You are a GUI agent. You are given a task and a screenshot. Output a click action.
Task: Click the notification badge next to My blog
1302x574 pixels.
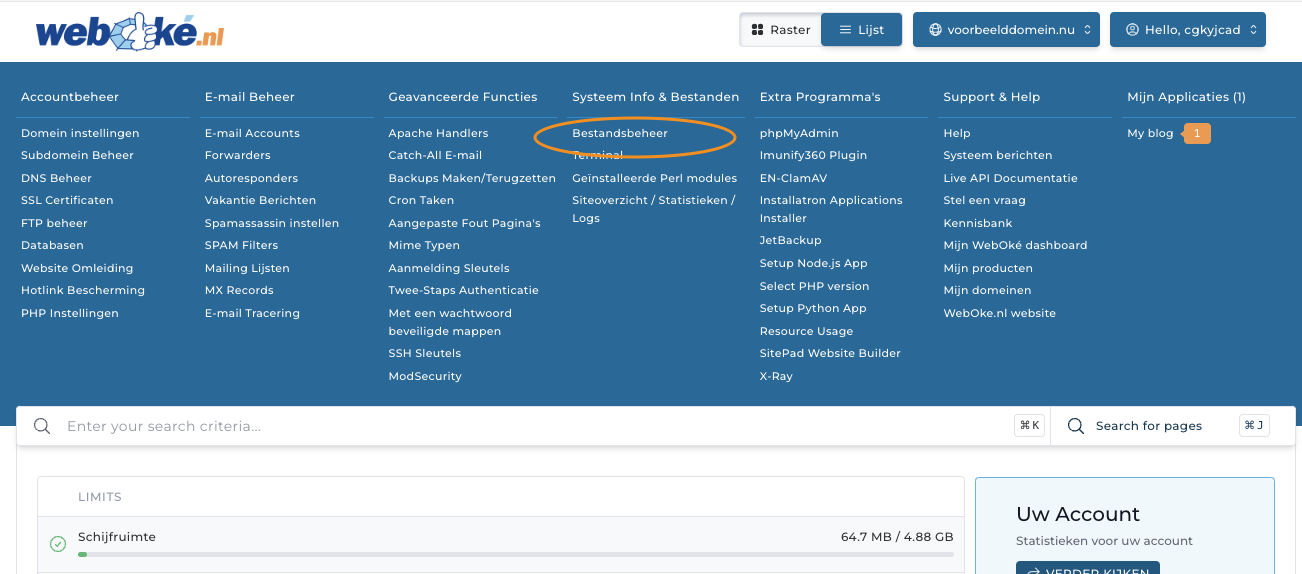1197,133
